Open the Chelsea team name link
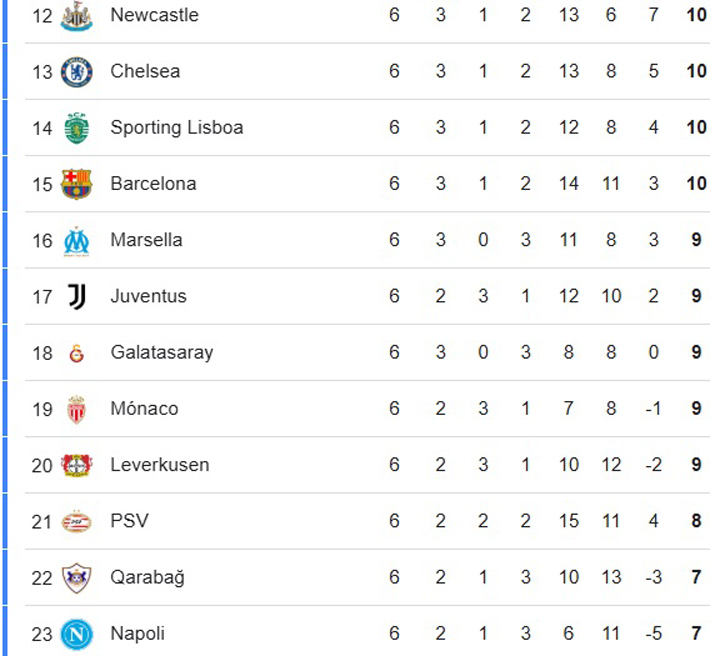The width and height of the screenshot is (710, 656). (145, 71)
